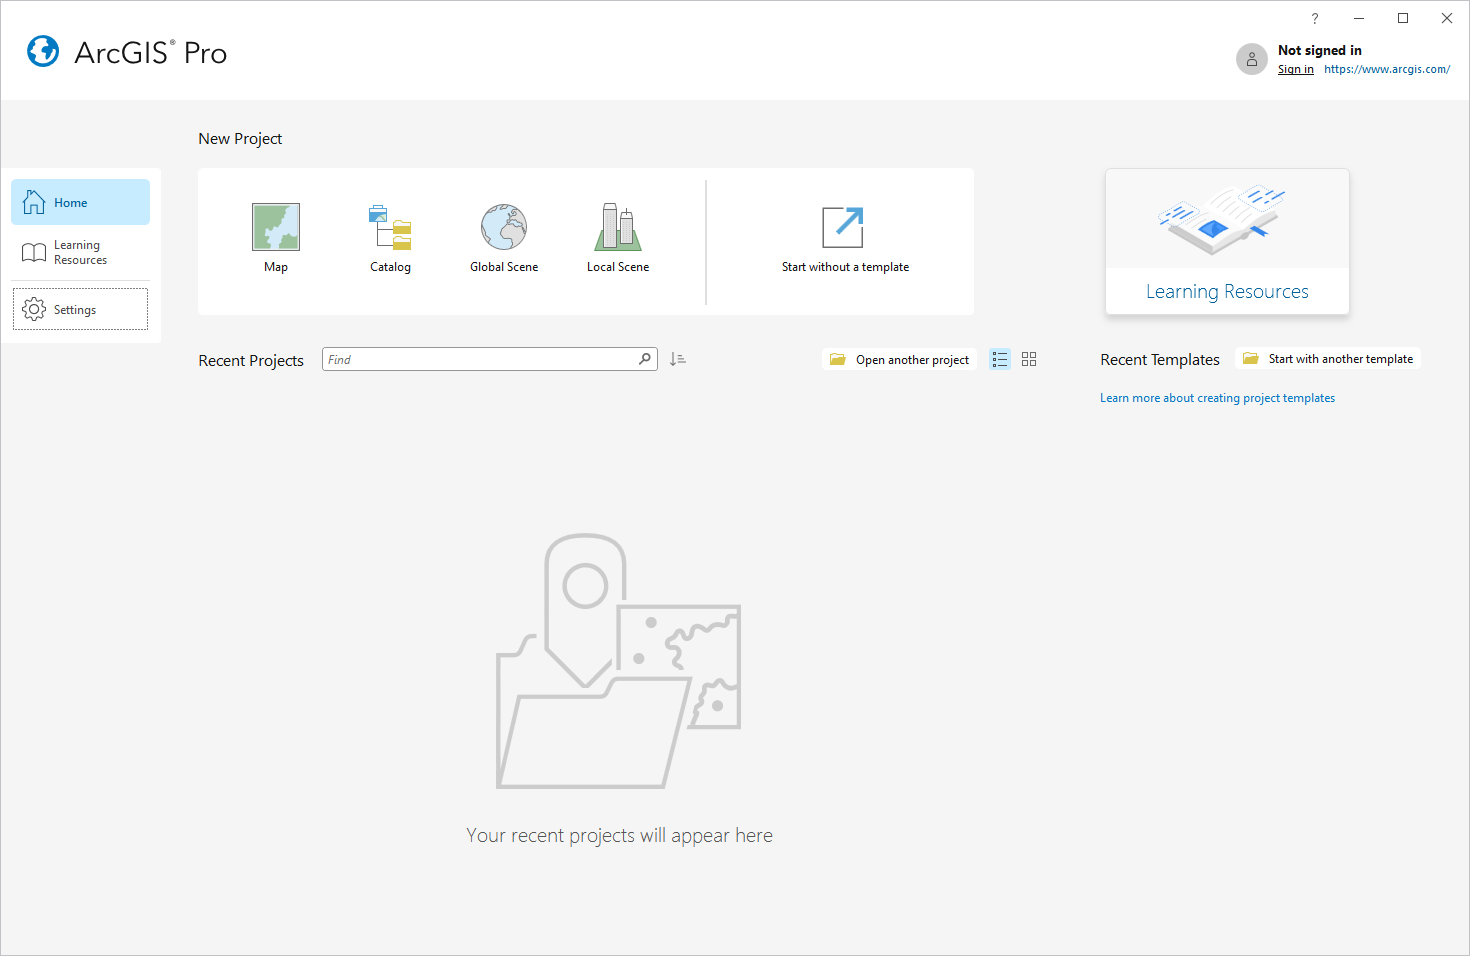Click the Learning Resources card
The height and width of the screenshot is (956, 1470).
tap(1227, 241)
